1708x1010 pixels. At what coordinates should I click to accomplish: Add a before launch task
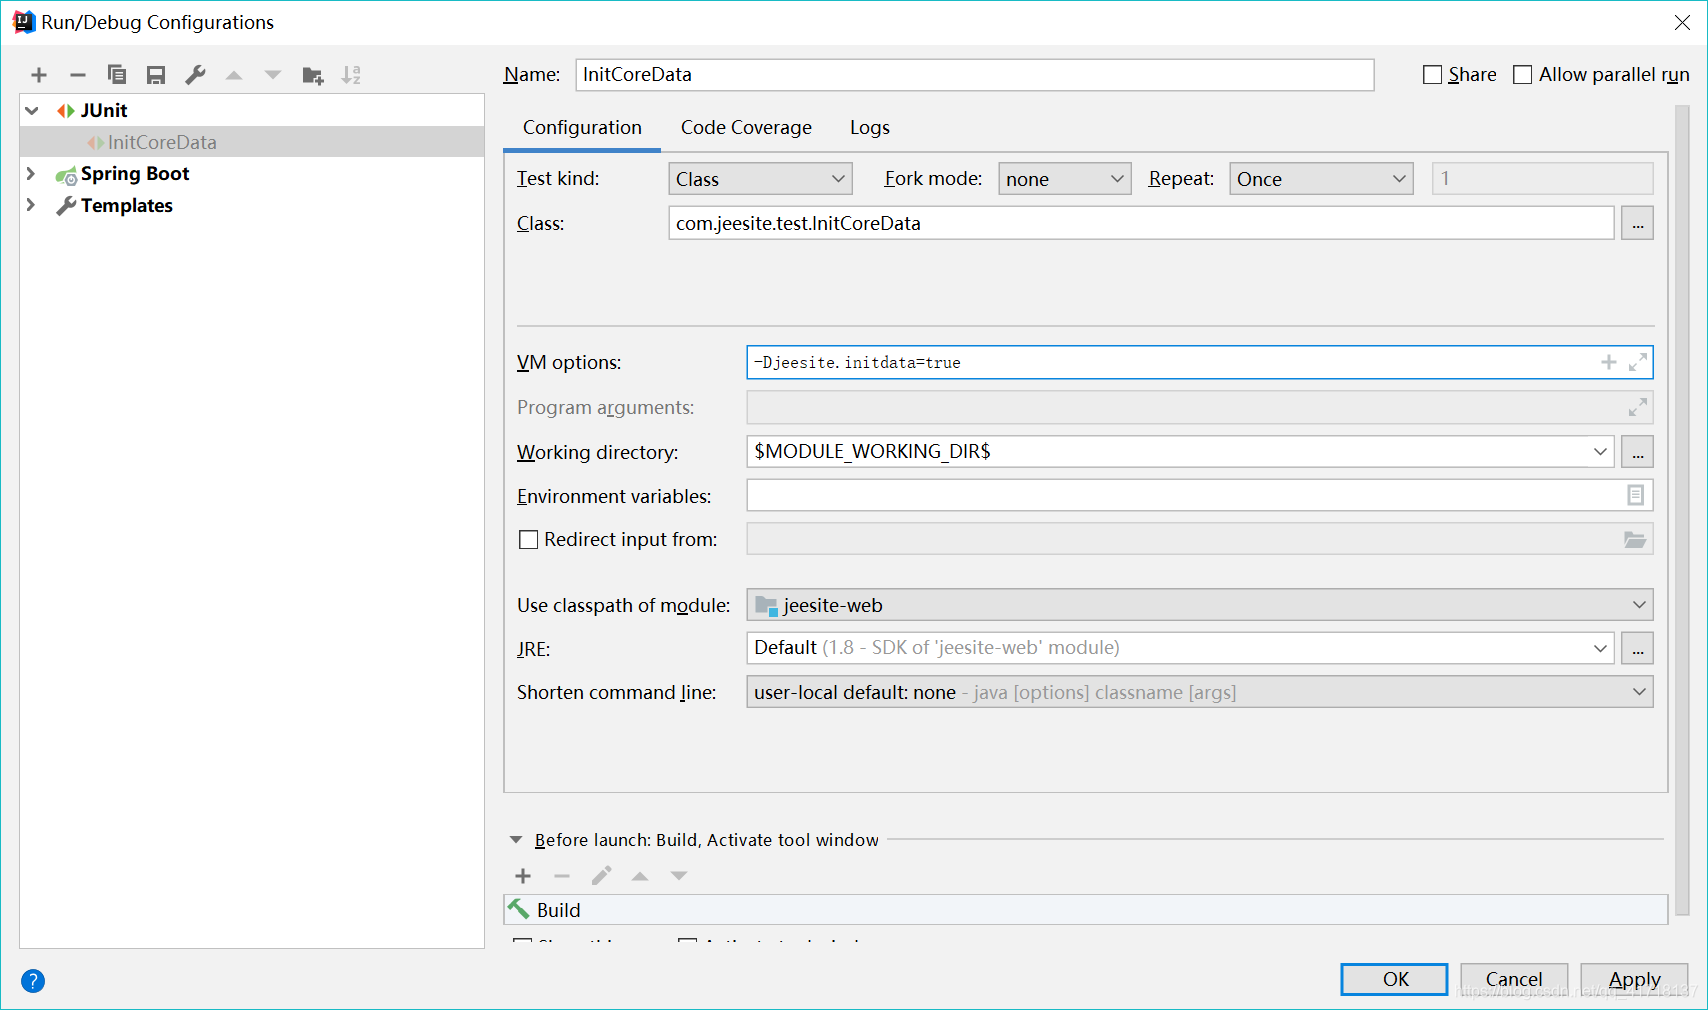(523, 876)
